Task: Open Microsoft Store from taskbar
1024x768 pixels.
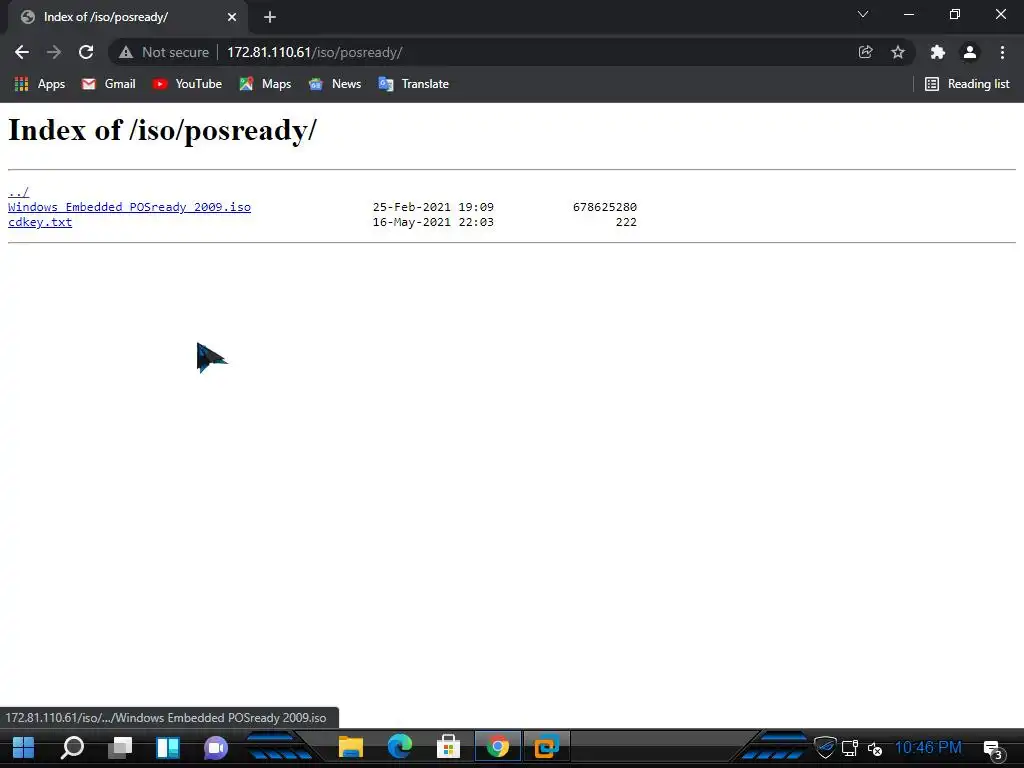Action: [449, 747]
